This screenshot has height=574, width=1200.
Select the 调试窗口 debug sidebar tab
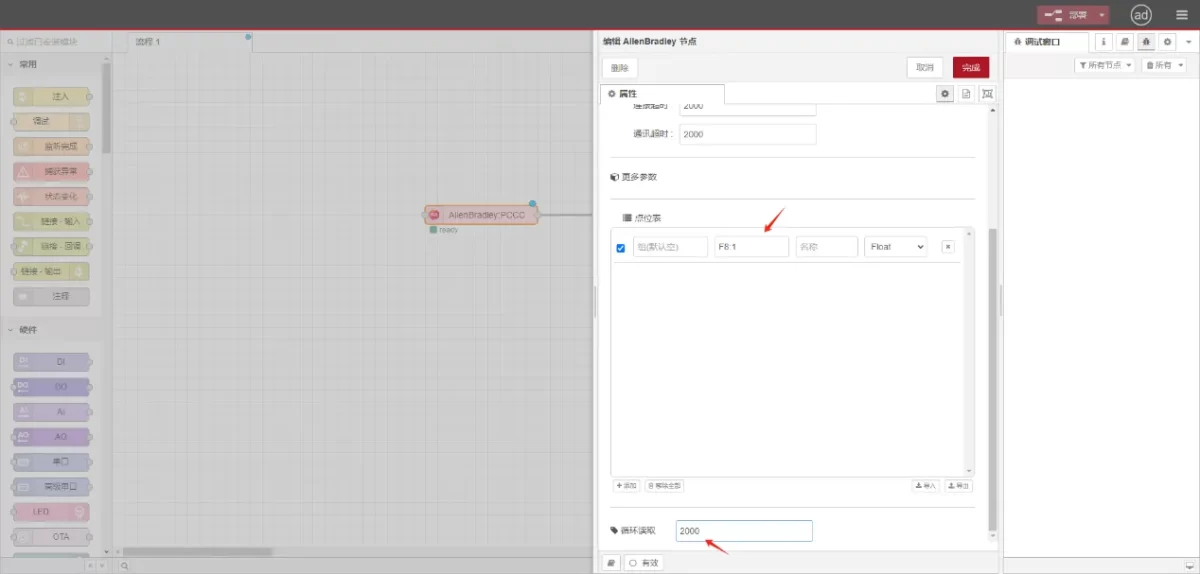pos(1046,42)
